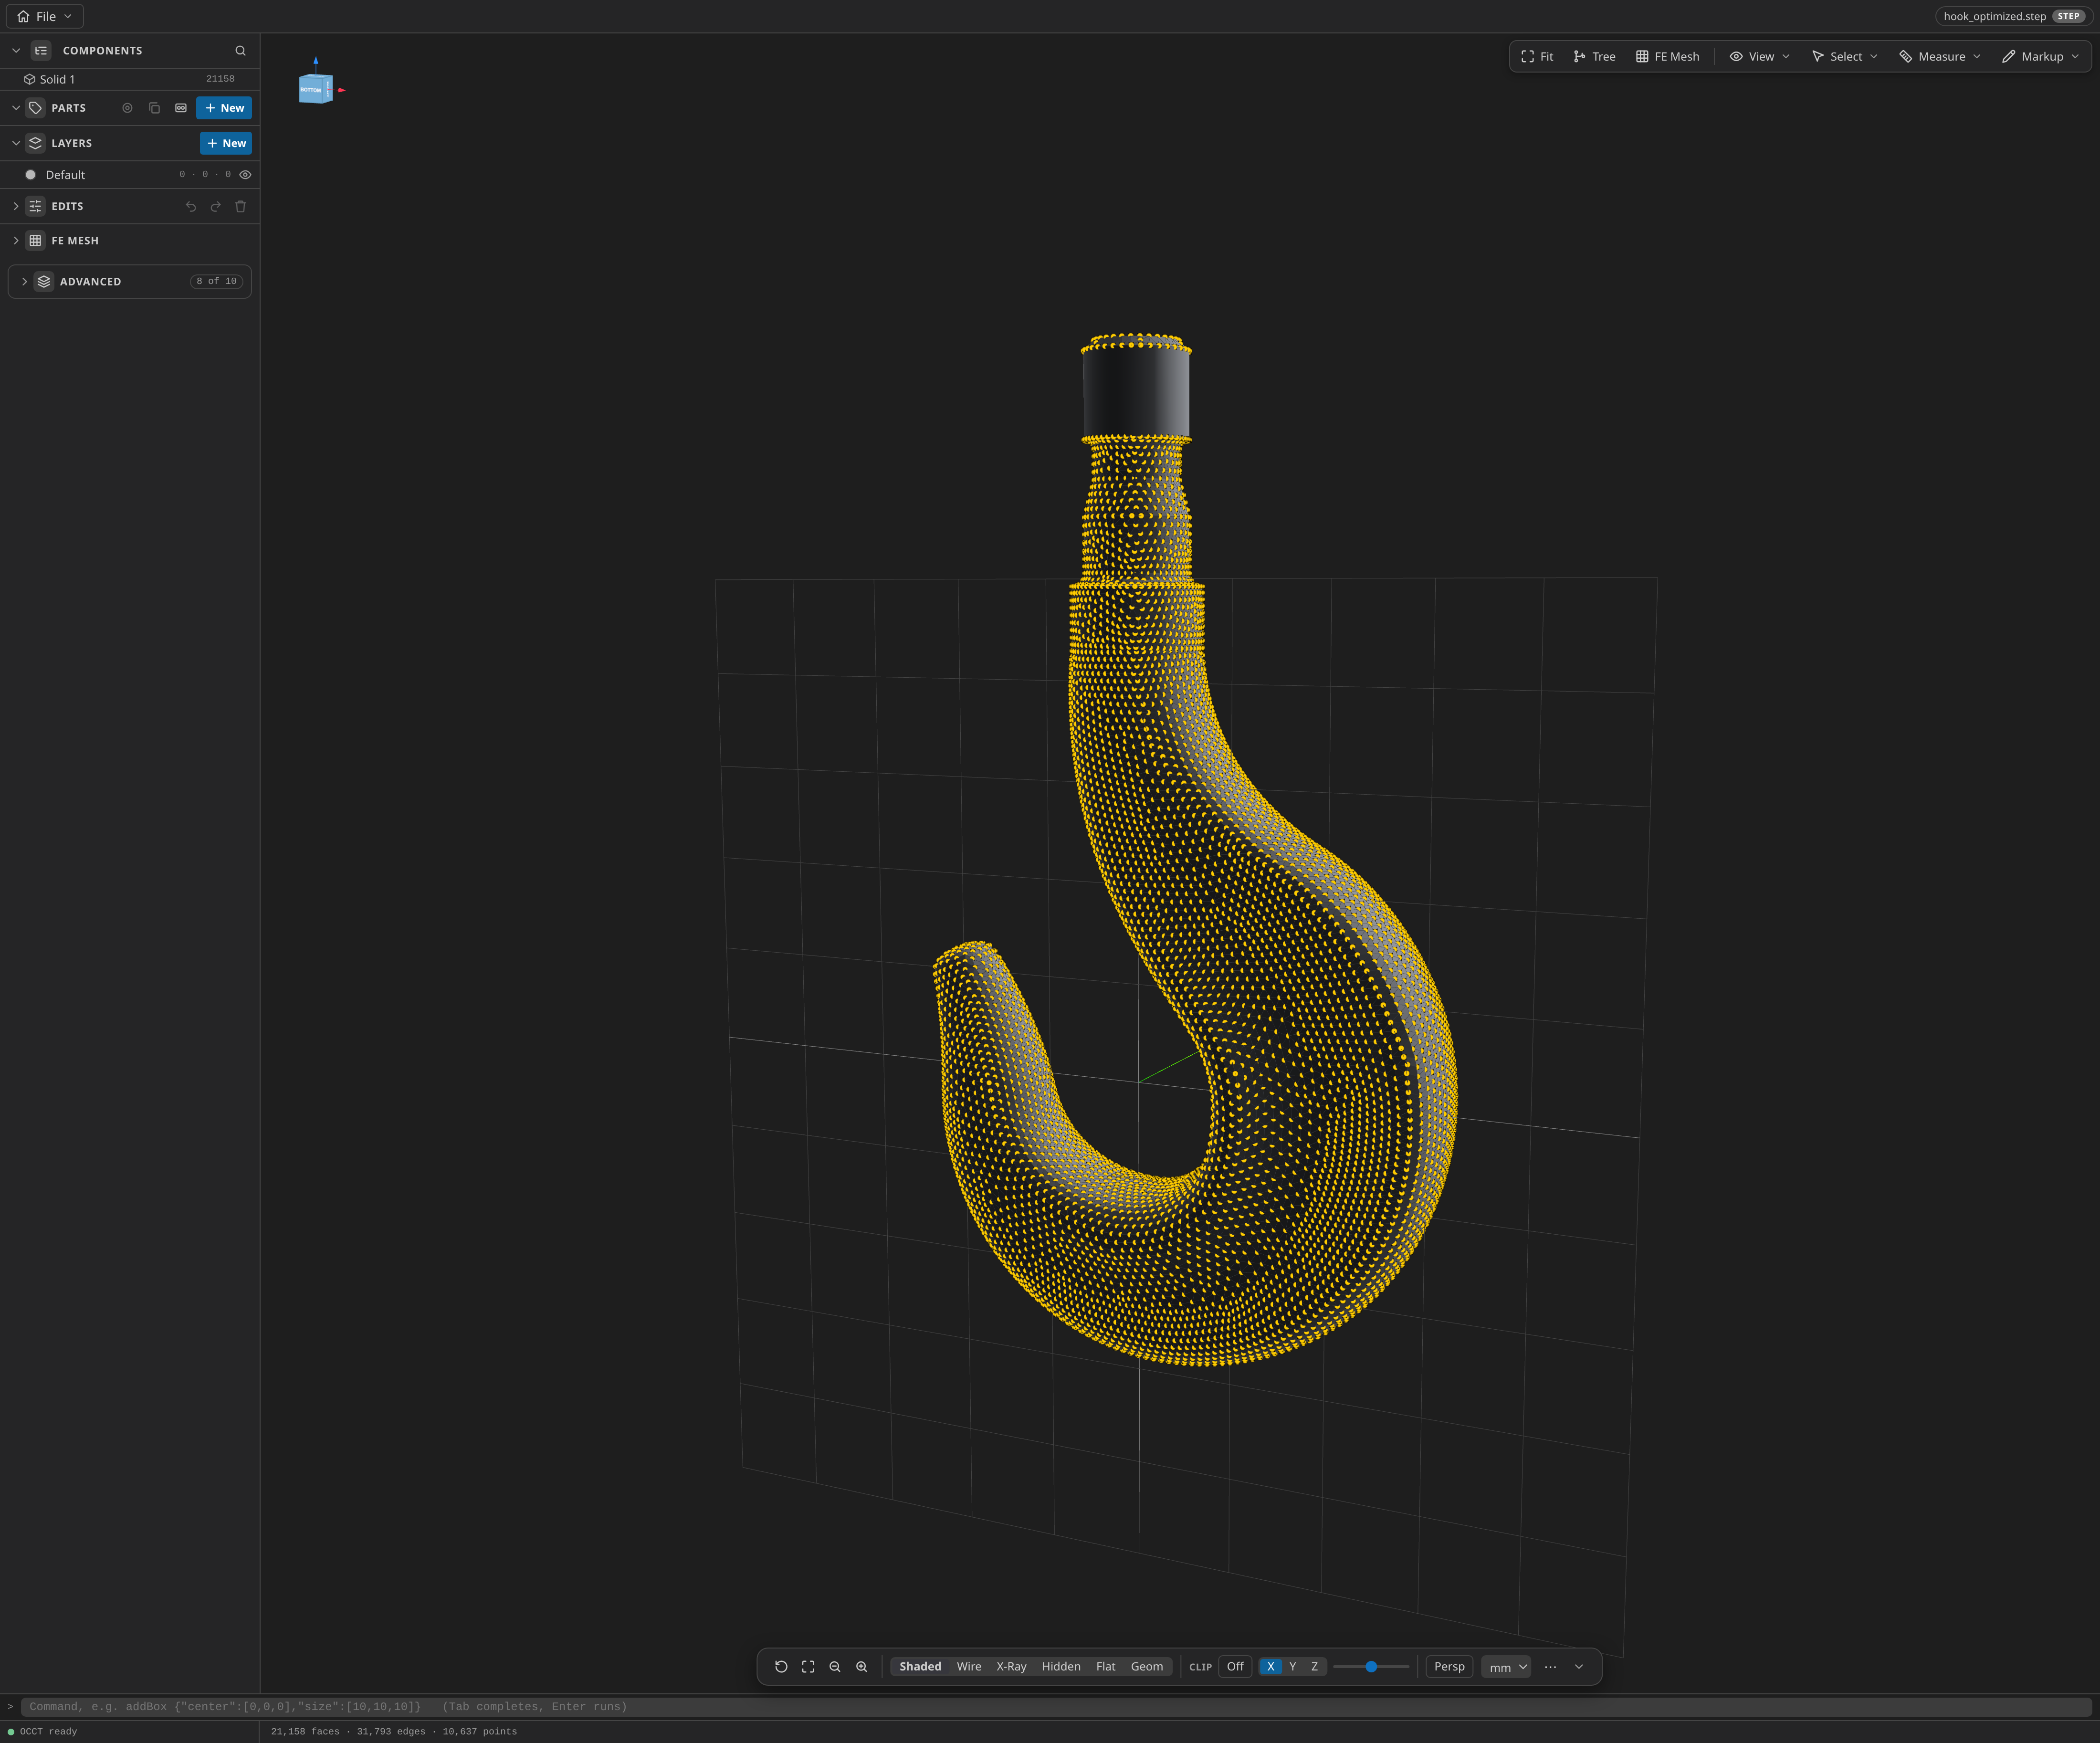
Task: Collapse the Parts section
Action: click(16, 108)
